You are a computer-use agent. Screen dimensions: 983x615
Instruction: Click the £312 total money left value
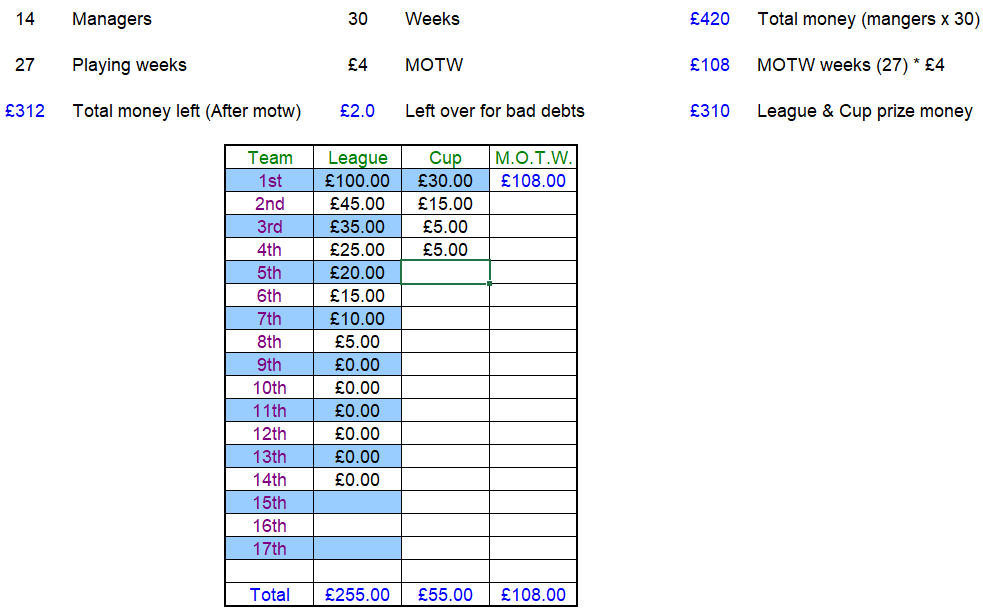pos(25,111)
